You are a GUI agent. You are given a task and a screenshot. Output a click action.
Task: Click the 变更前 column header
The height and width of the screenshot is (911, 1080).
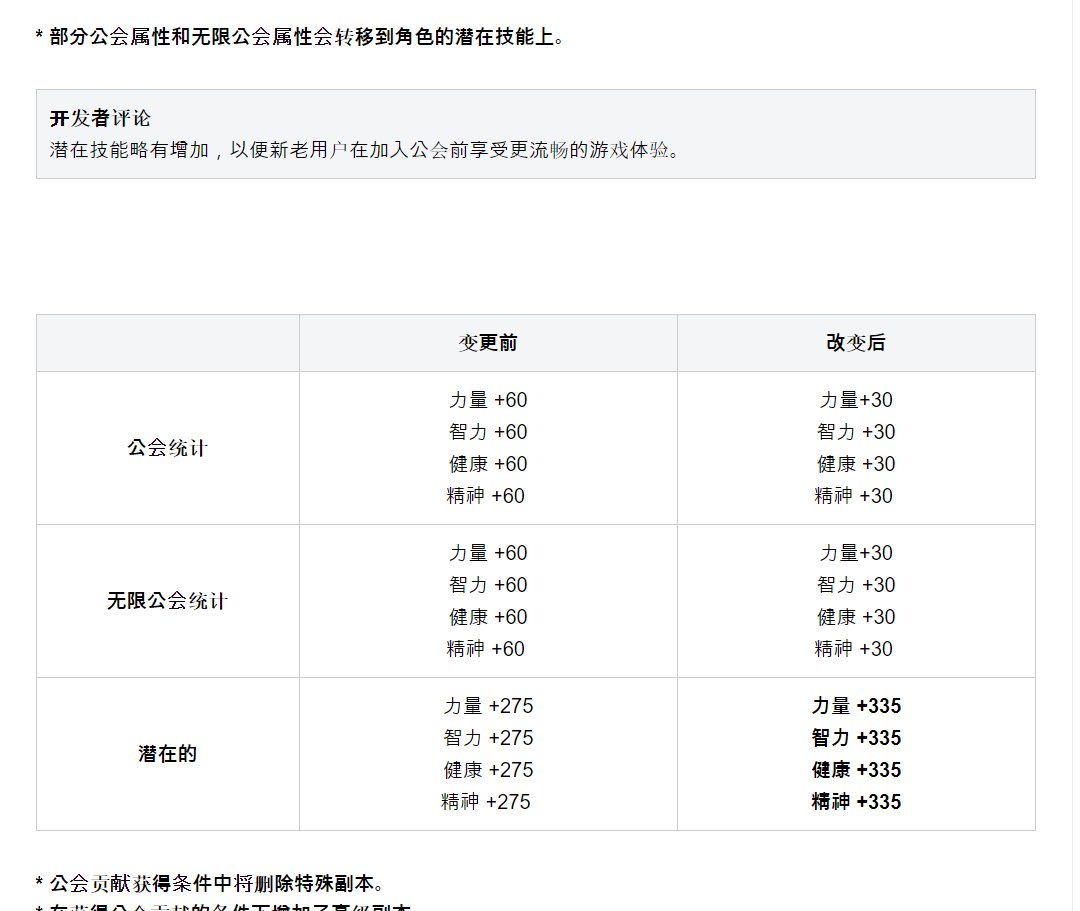click(x=487, y=343)
